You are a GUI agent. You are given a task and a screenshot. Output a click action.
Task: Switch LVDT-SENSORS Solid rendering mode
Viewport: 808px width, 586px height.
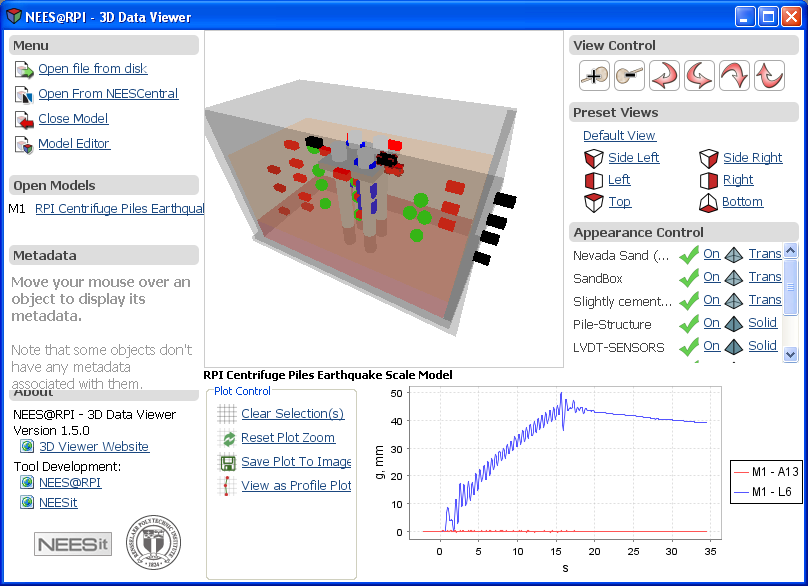(763, 345)
